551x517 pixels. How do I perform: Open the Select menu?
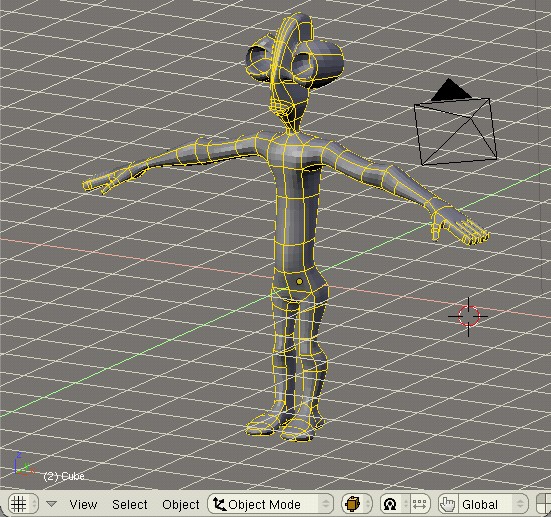pos(130,505)
